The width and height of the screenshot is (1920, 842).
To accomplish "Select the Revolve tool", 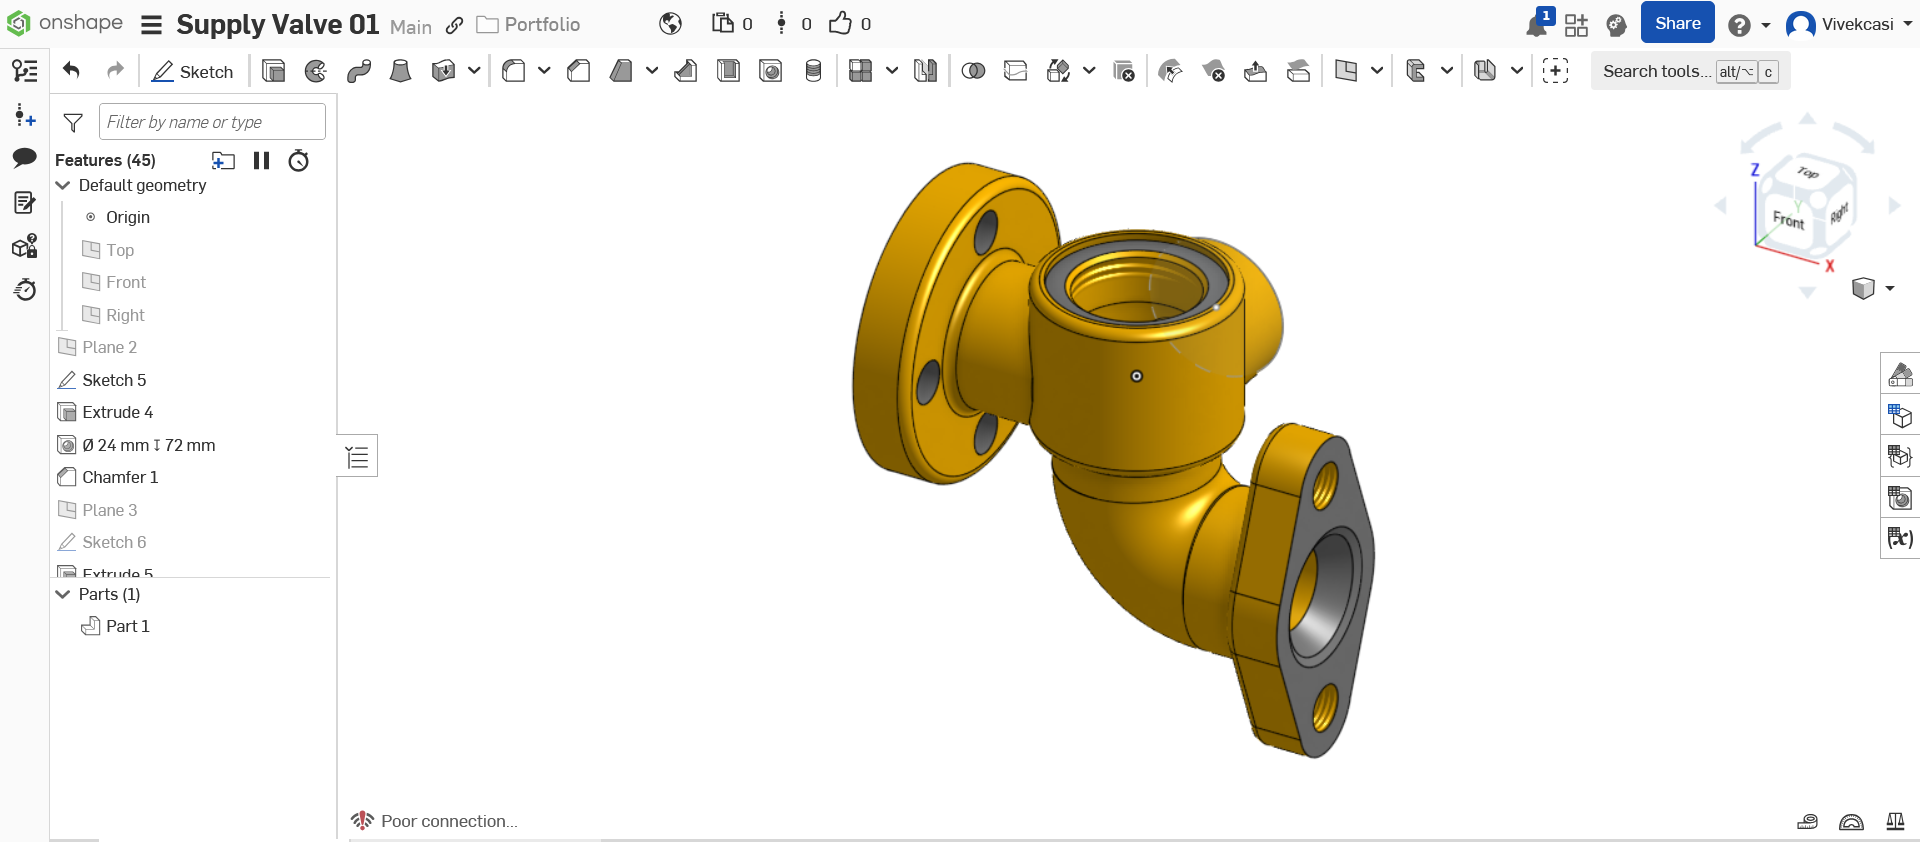I will [x=316, y=71].
